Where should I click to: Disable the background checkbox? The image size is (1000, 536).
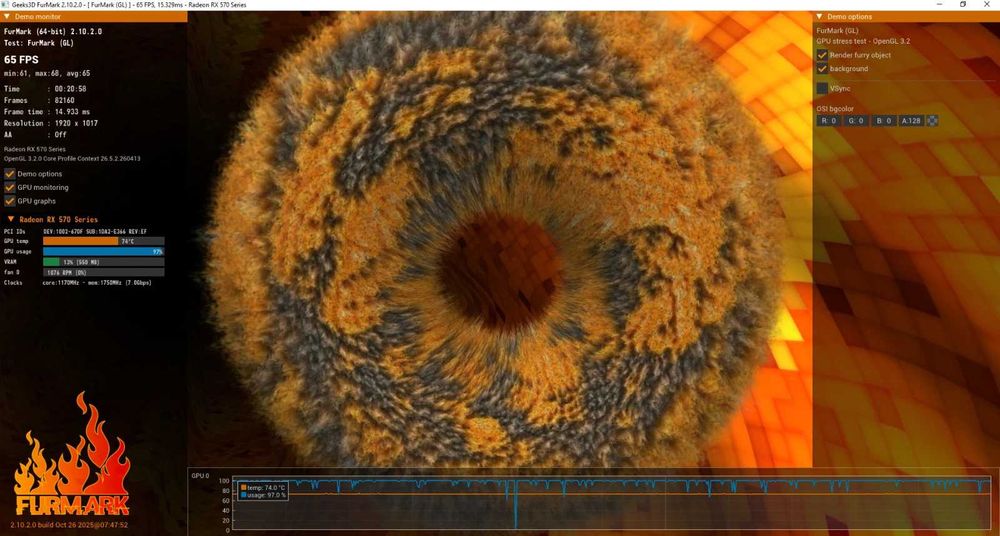click(x=822, y=68)
